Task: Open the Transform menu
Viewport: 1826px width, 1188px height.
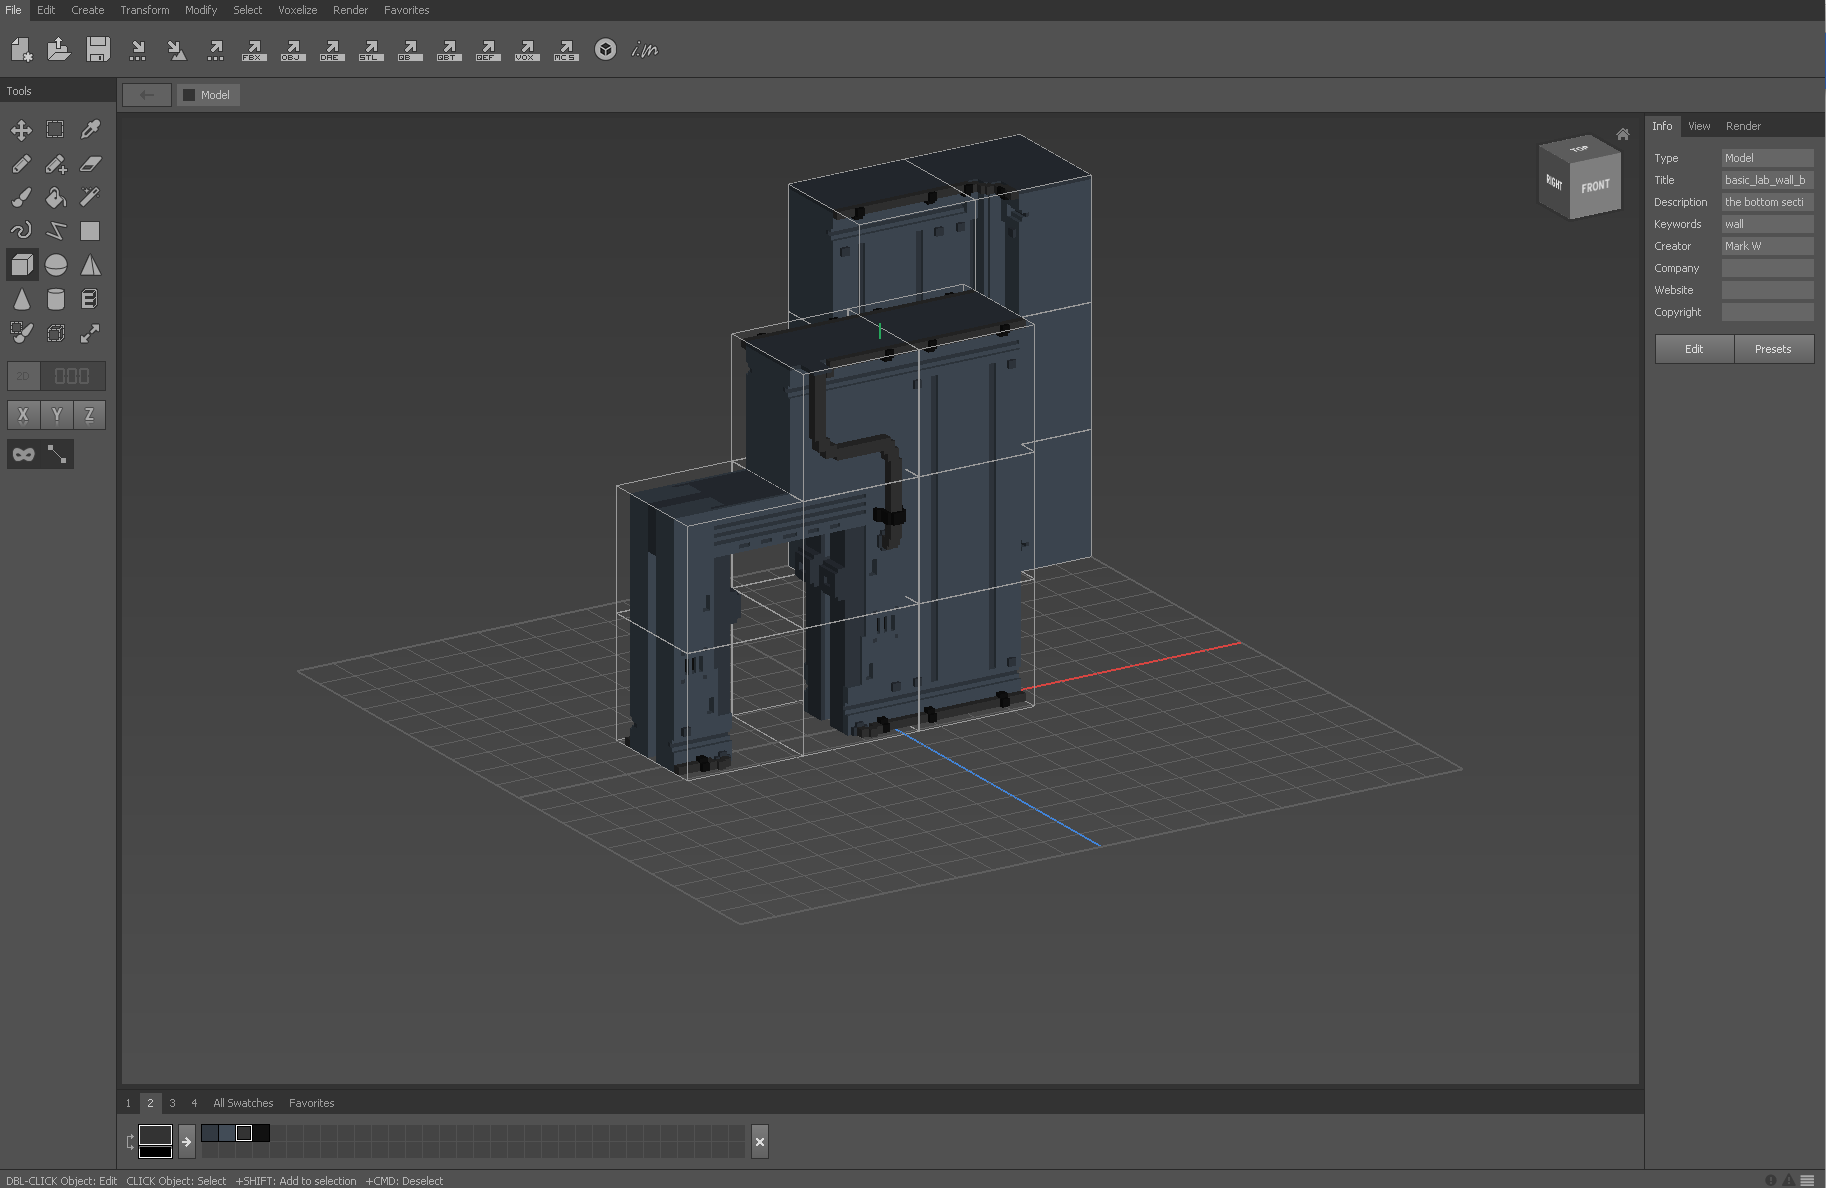Action: click(145, 10)
